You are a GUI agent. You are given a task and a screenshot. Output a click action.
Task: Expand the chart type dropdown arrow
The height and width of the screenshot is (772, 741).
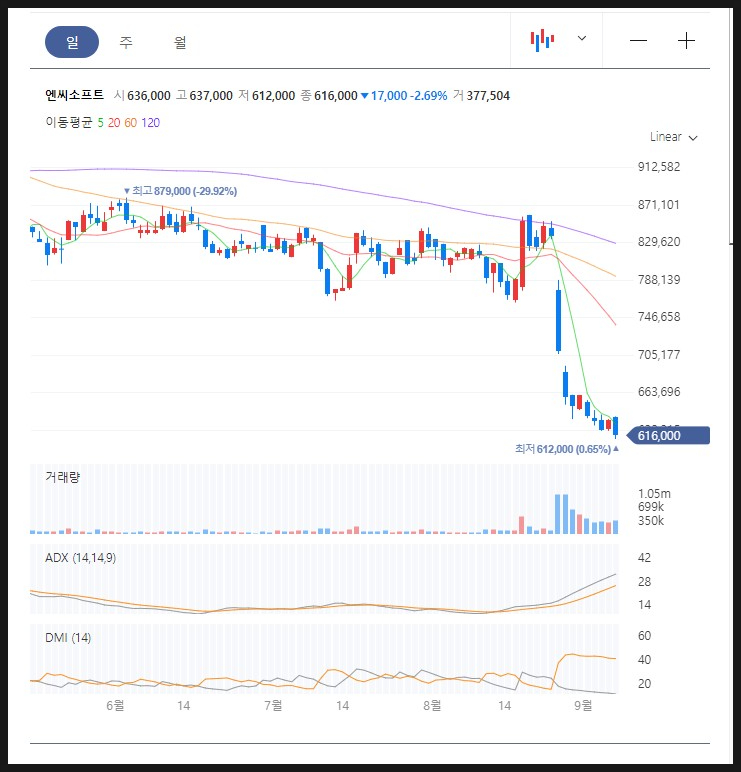pyautogui.click(x=582, y=38)
